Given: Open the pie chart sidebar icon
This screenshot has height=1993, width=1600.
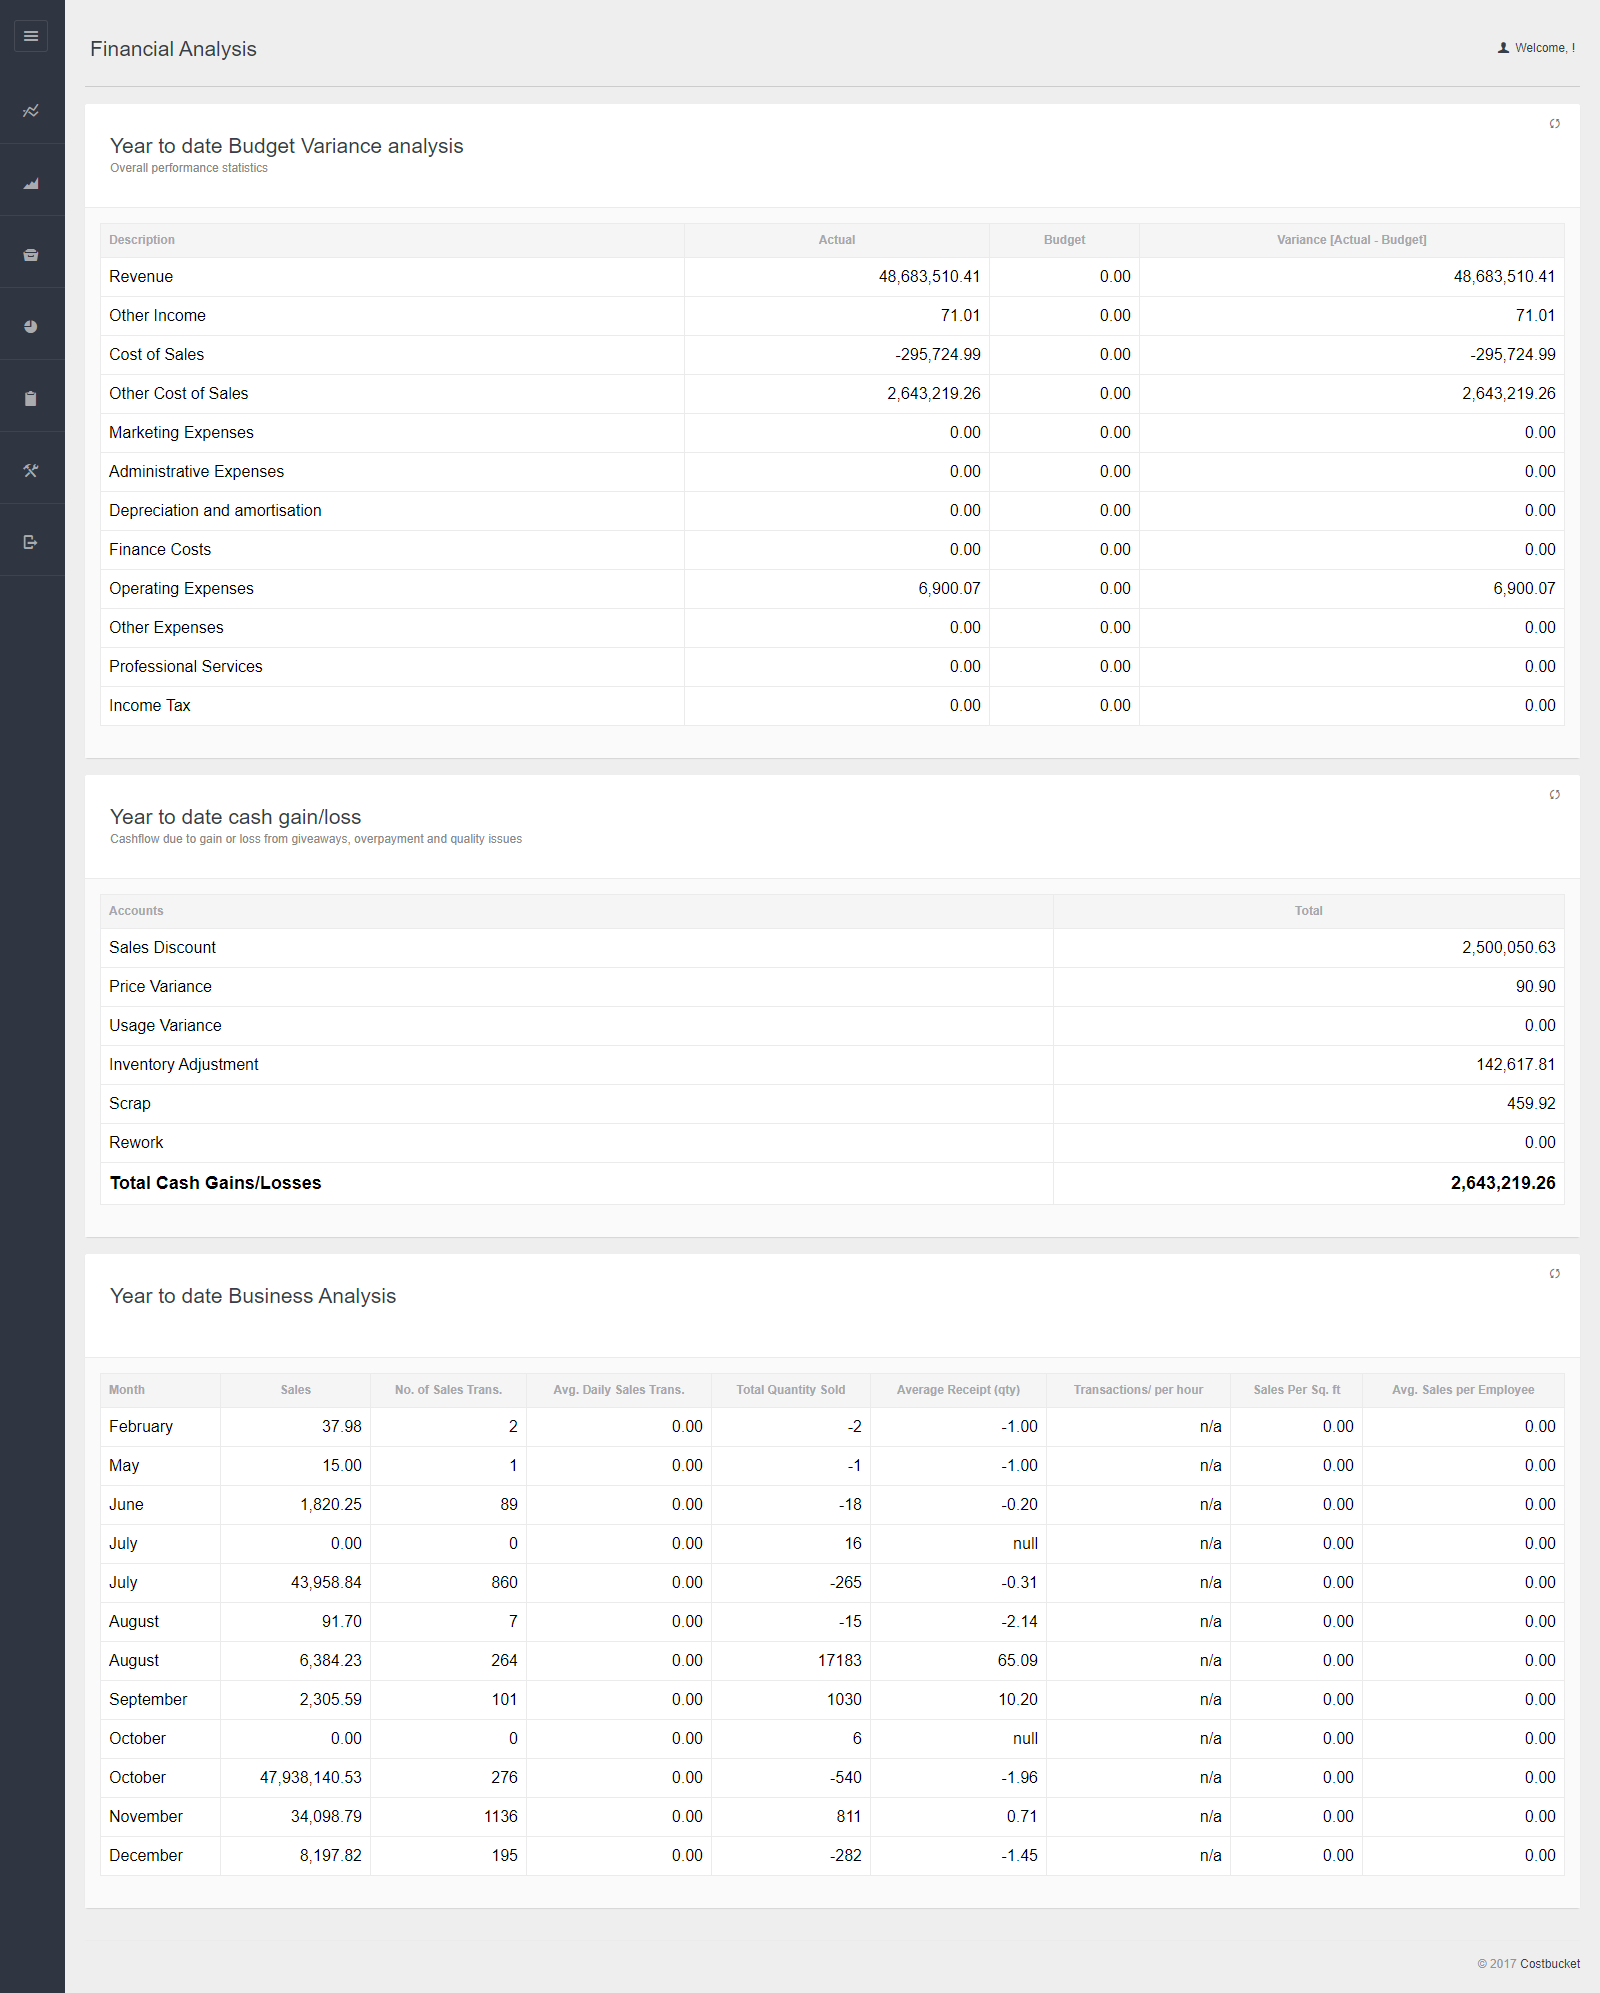Looking at the screenshot, I should (x=31, y=327).
